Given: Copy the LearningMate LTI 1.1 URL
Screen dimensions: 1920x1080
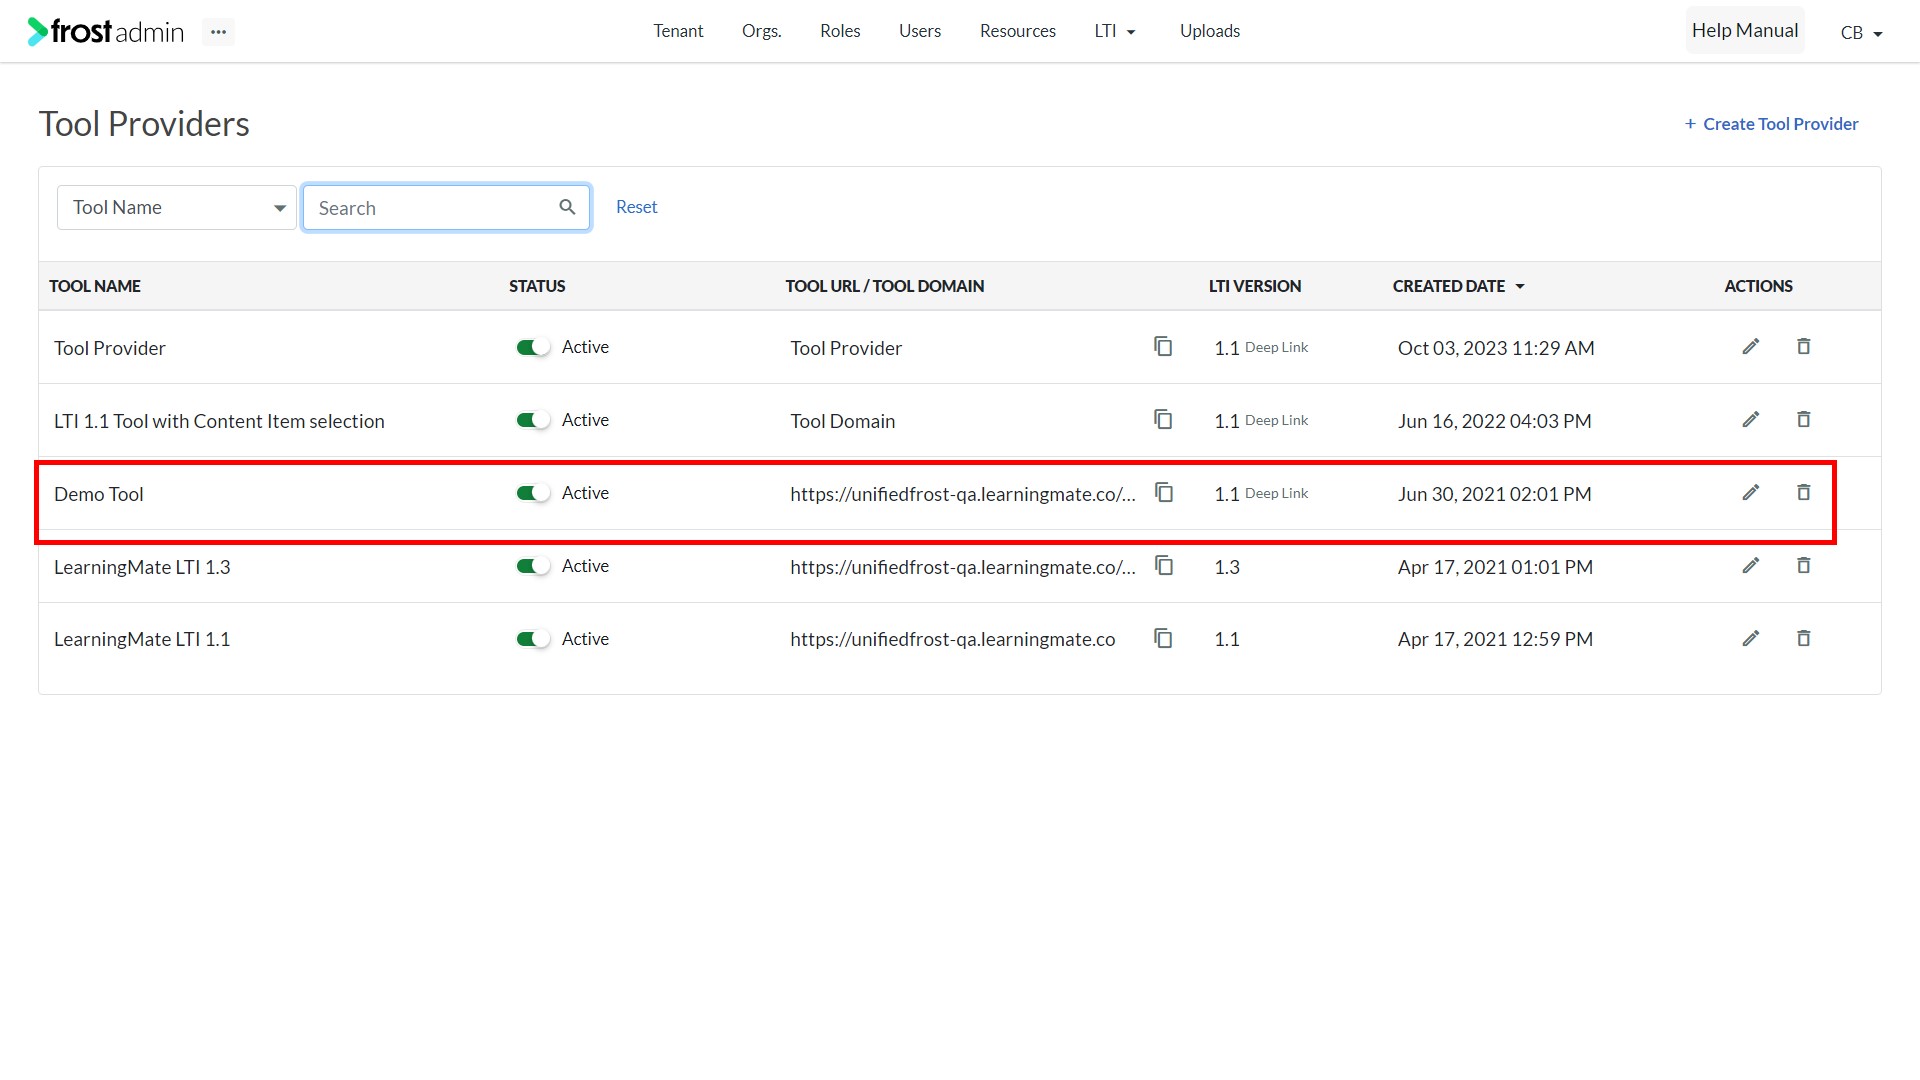Looking at the screenshot, I should click(1163, 638).
